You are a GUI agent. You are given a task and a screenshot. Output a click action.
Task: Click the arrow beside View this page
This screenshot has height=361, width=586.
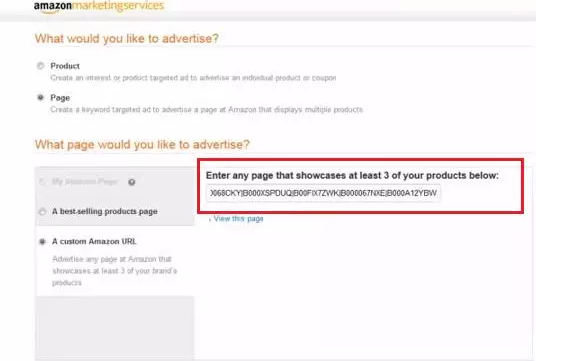coord(210,219)
